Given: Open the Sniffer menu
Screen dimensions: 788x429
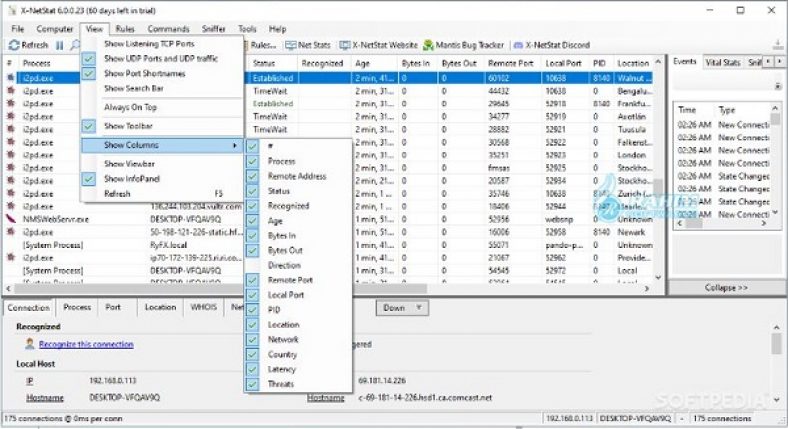Looking at the screenshot, I should pos(214,29).
